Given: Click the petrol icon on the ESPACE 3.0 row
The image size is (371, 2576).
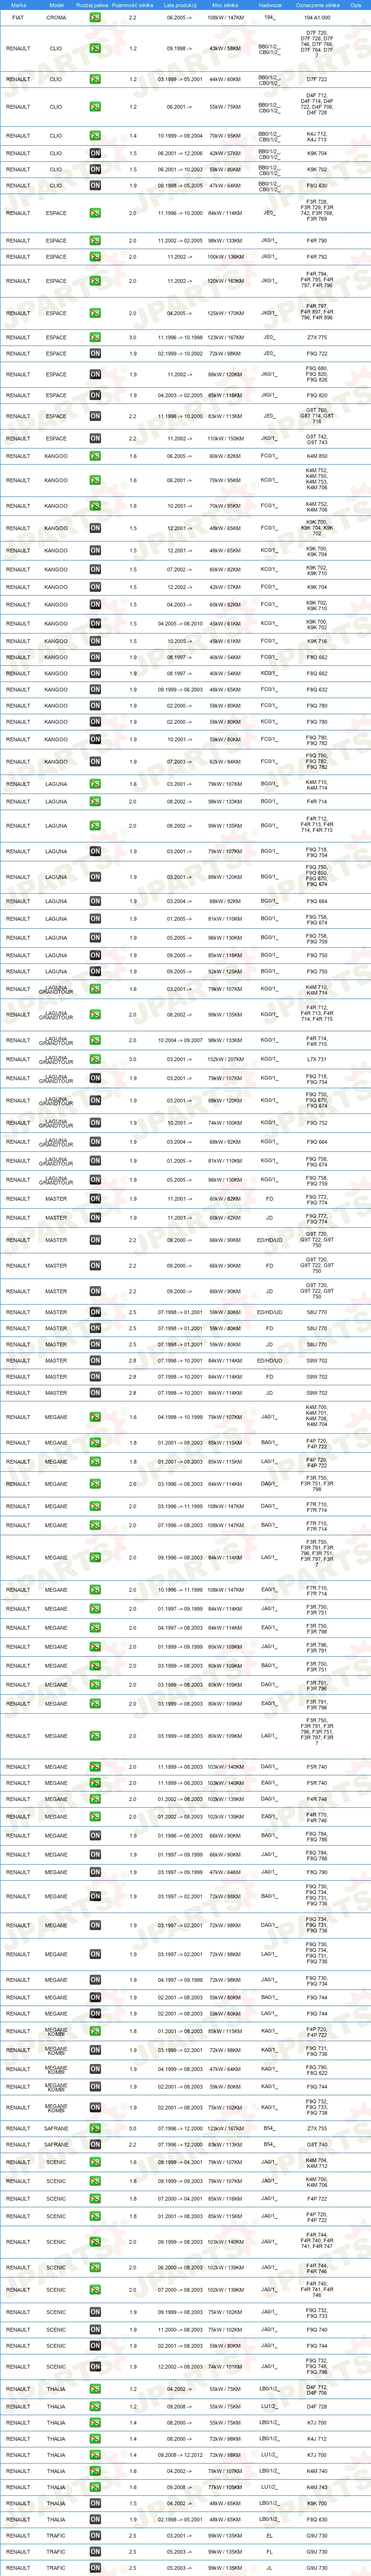Looking at the screenshot, I should click(x=95, y=337).
